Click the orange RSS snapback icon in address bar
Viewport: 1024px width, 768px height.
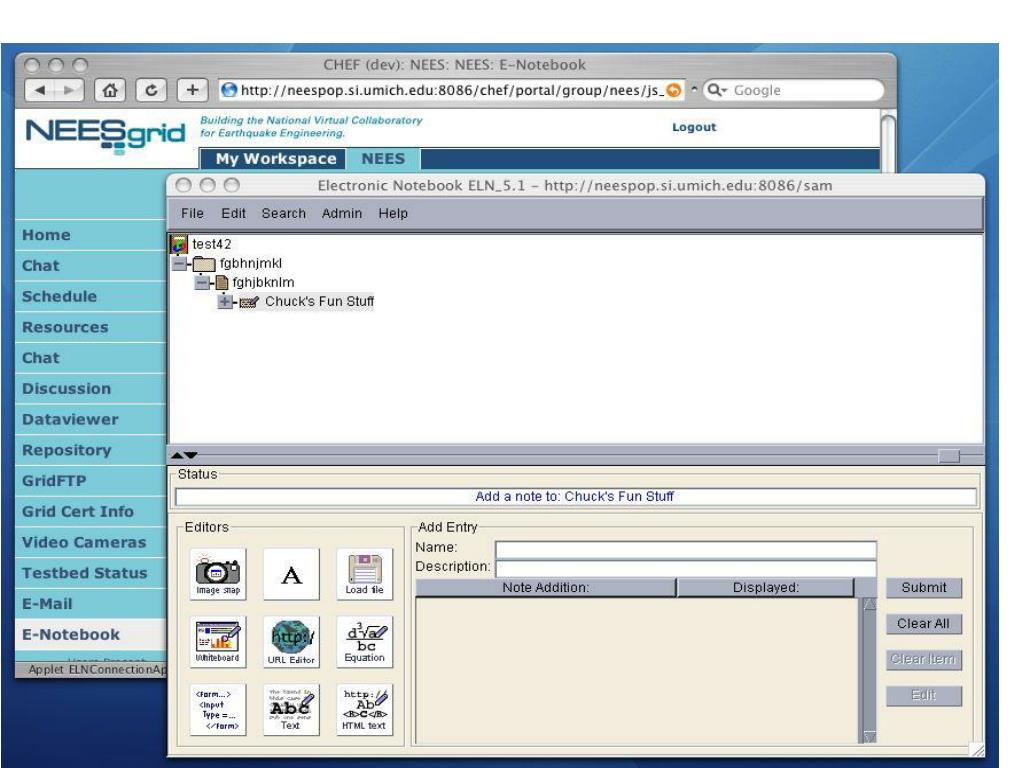(673, 90)
